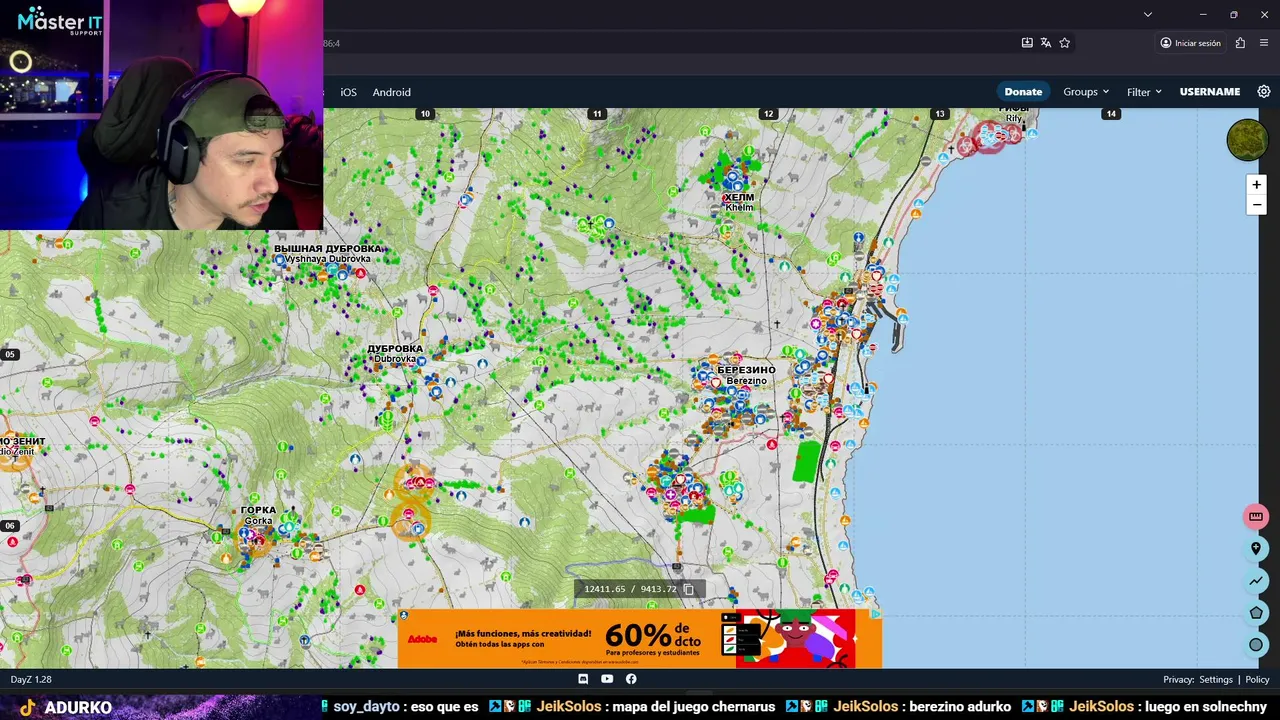The width and height of the screenshot is (1280, 720).
Task: Open the Facebook link icon
Action: 631,679
